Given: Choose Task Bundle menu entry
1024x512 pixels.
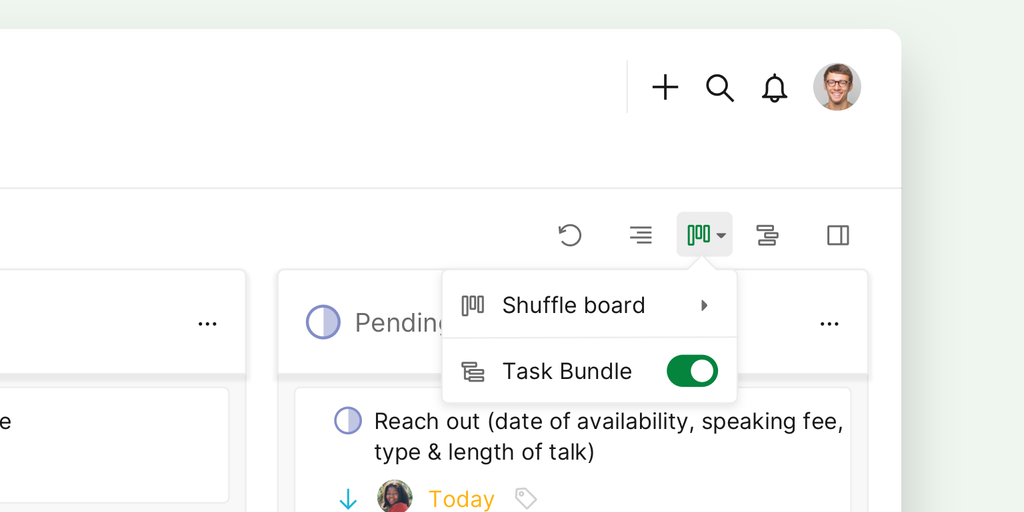Looking at the screenshot, I should (x=566, y=371).
